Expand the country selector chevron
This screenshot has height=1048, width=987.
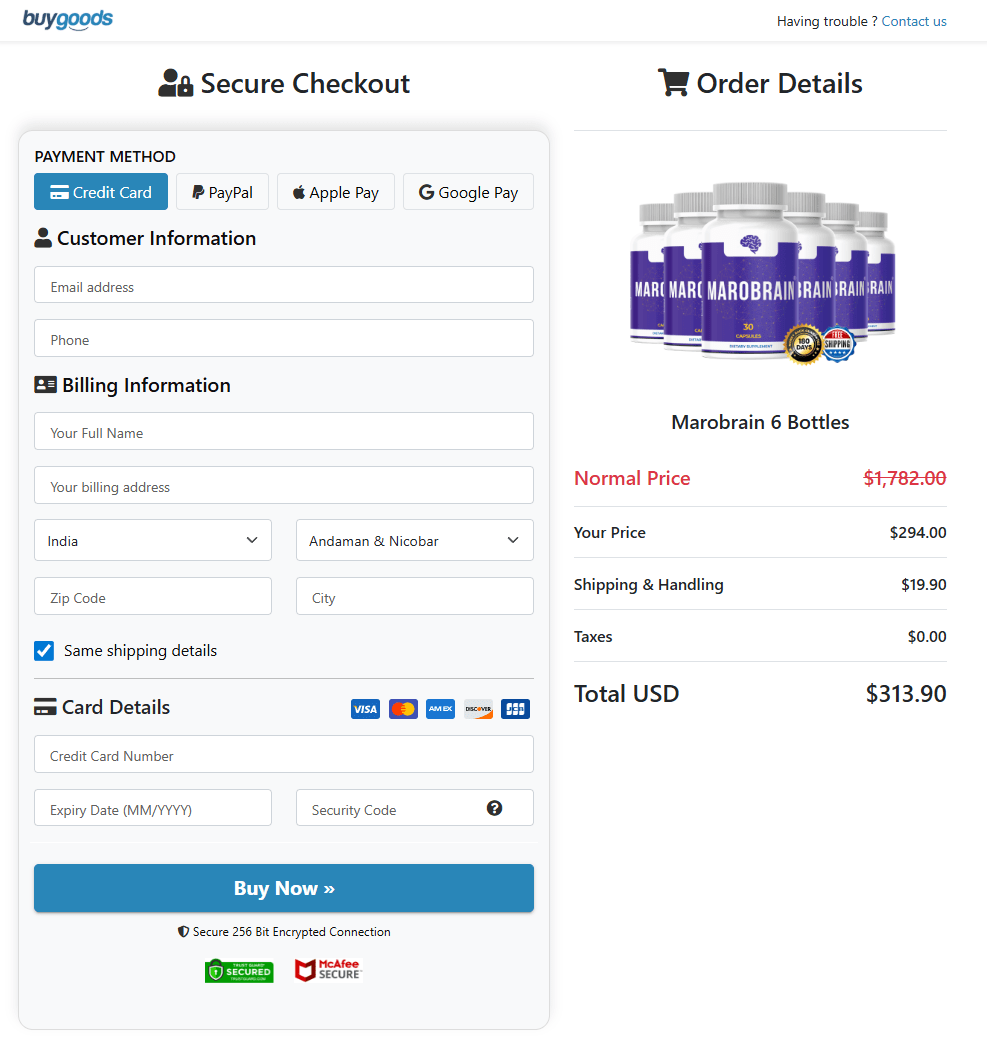[252, 539]
